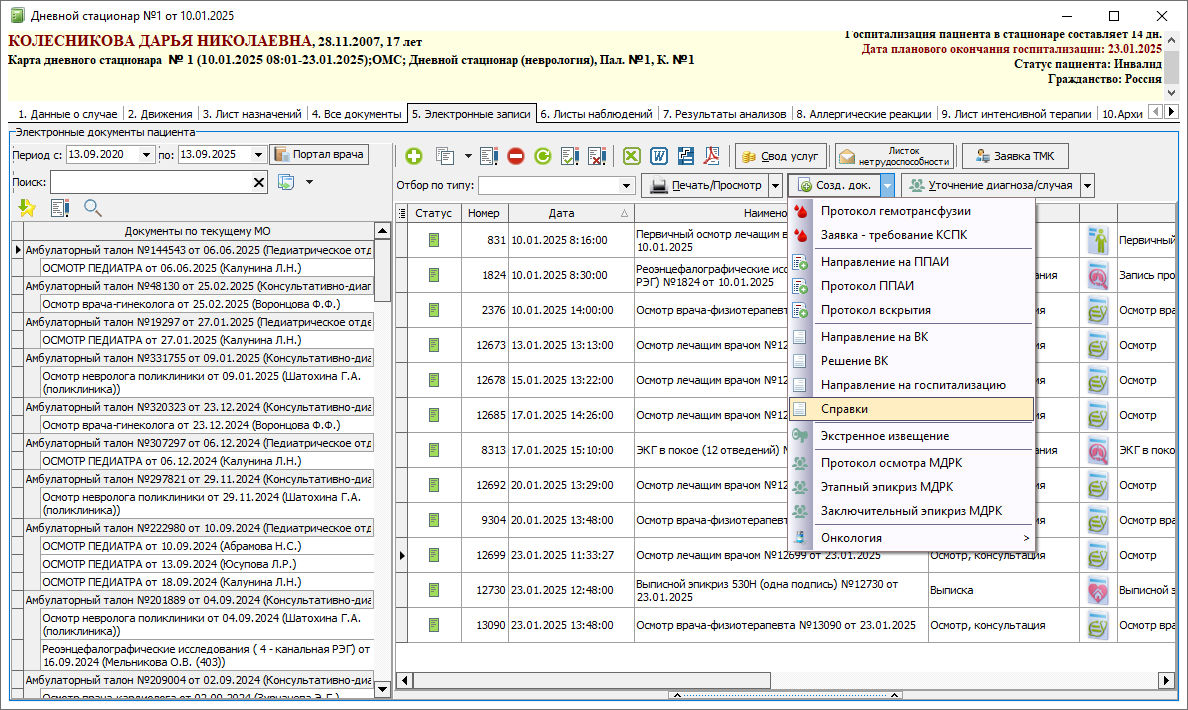Click the green status icon in row 1824
Screen dimensions: 1188x710
pyautogui.click(x=434, y=275)
